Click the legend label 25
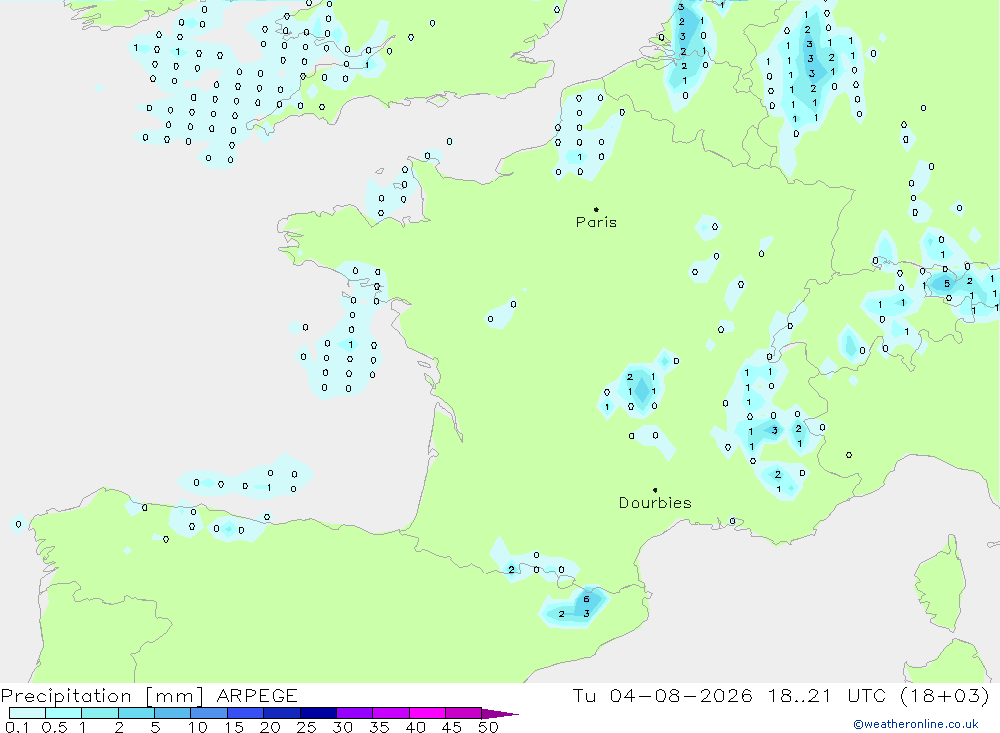This screenshot has width=1000, height=733. click(x=307, y=727)
